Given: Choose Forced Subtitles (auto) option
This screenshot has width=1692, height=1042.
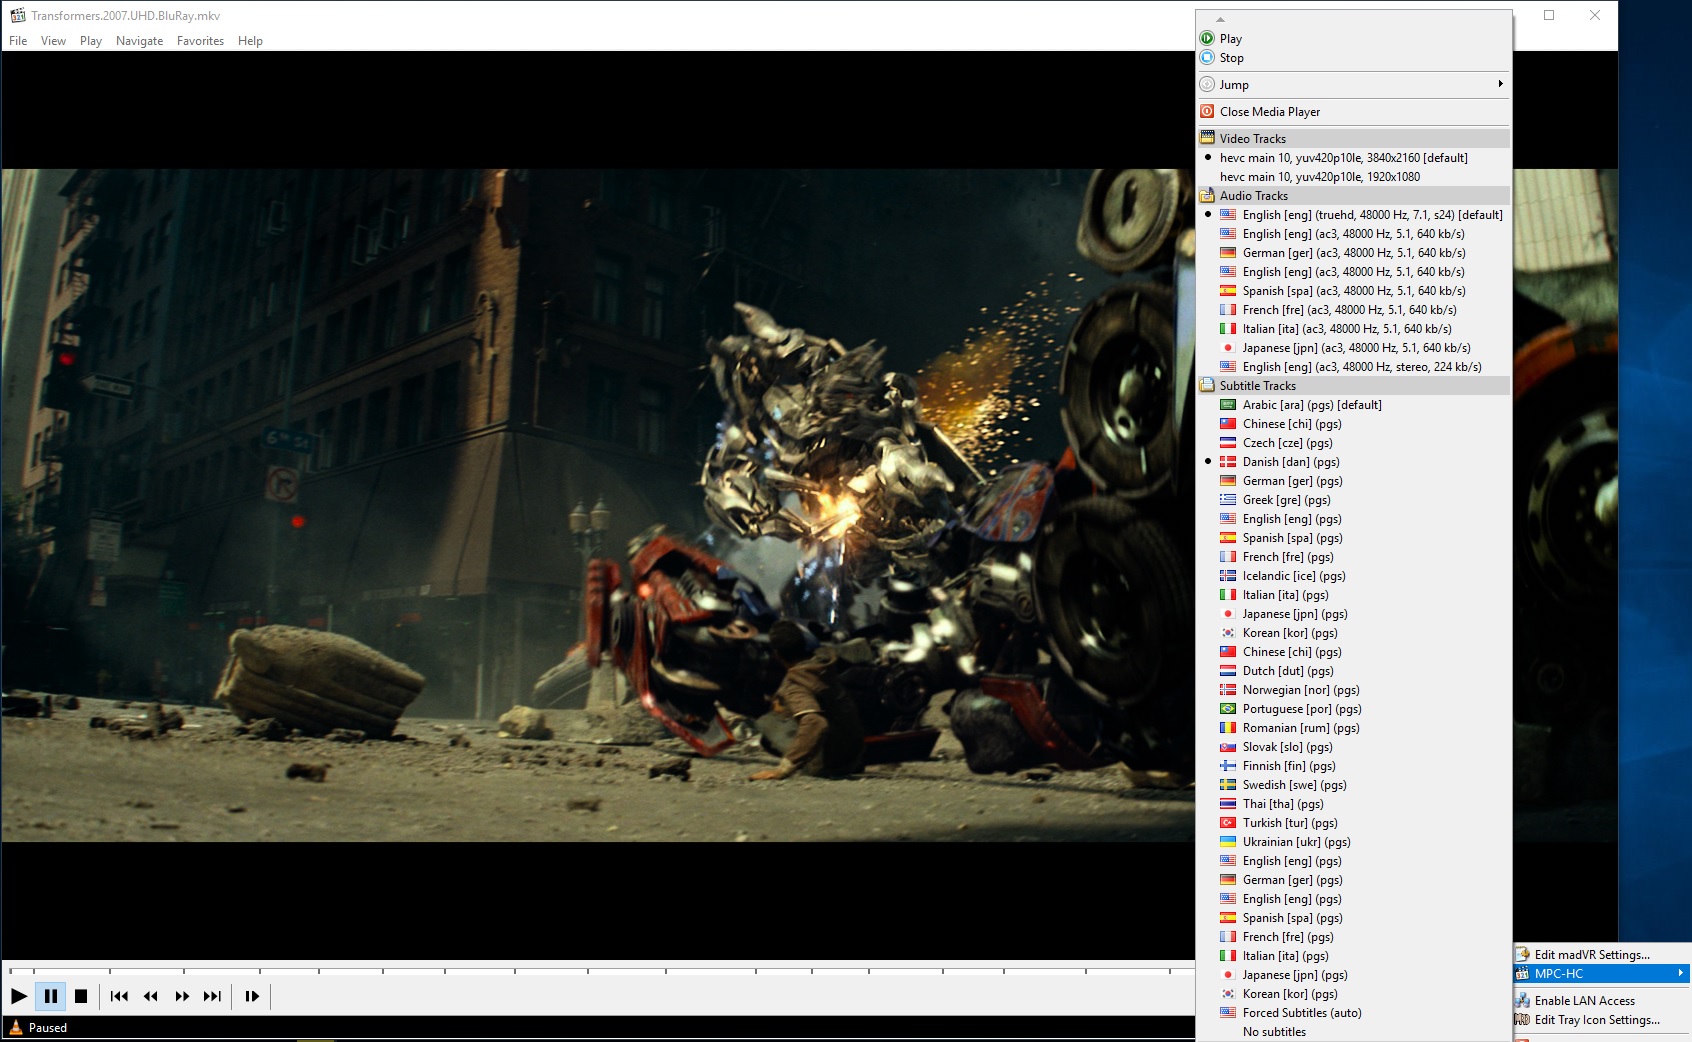Looking at the screenshot, I should point(1354,1013).
